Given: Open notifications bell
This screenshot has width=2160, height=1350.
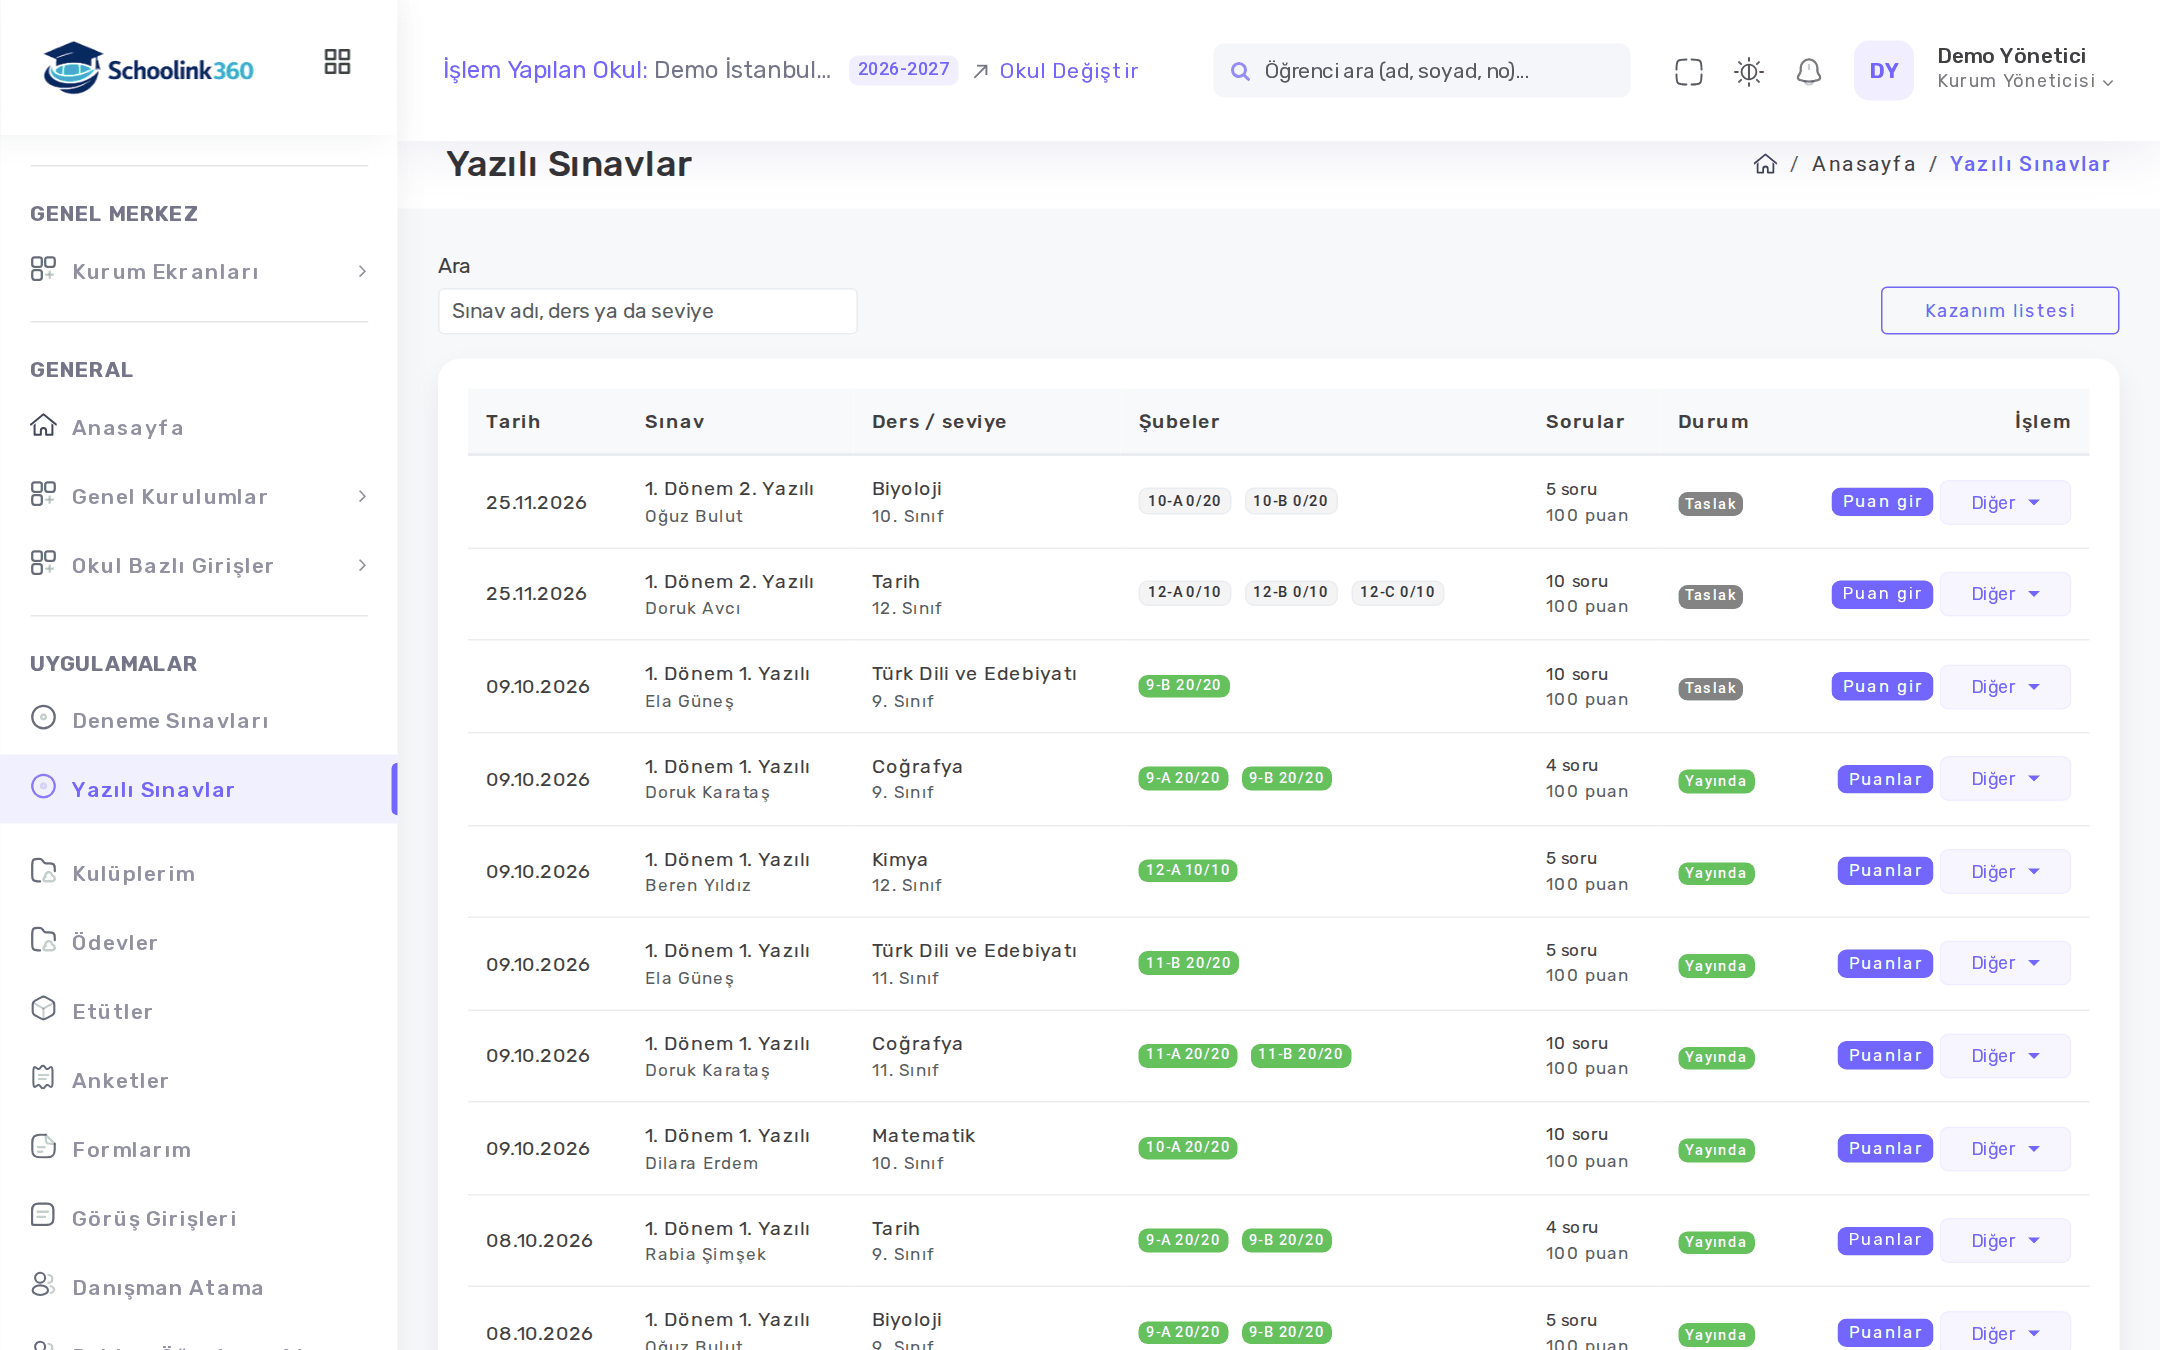Looking at the screenshot, I should [1808, 71].
